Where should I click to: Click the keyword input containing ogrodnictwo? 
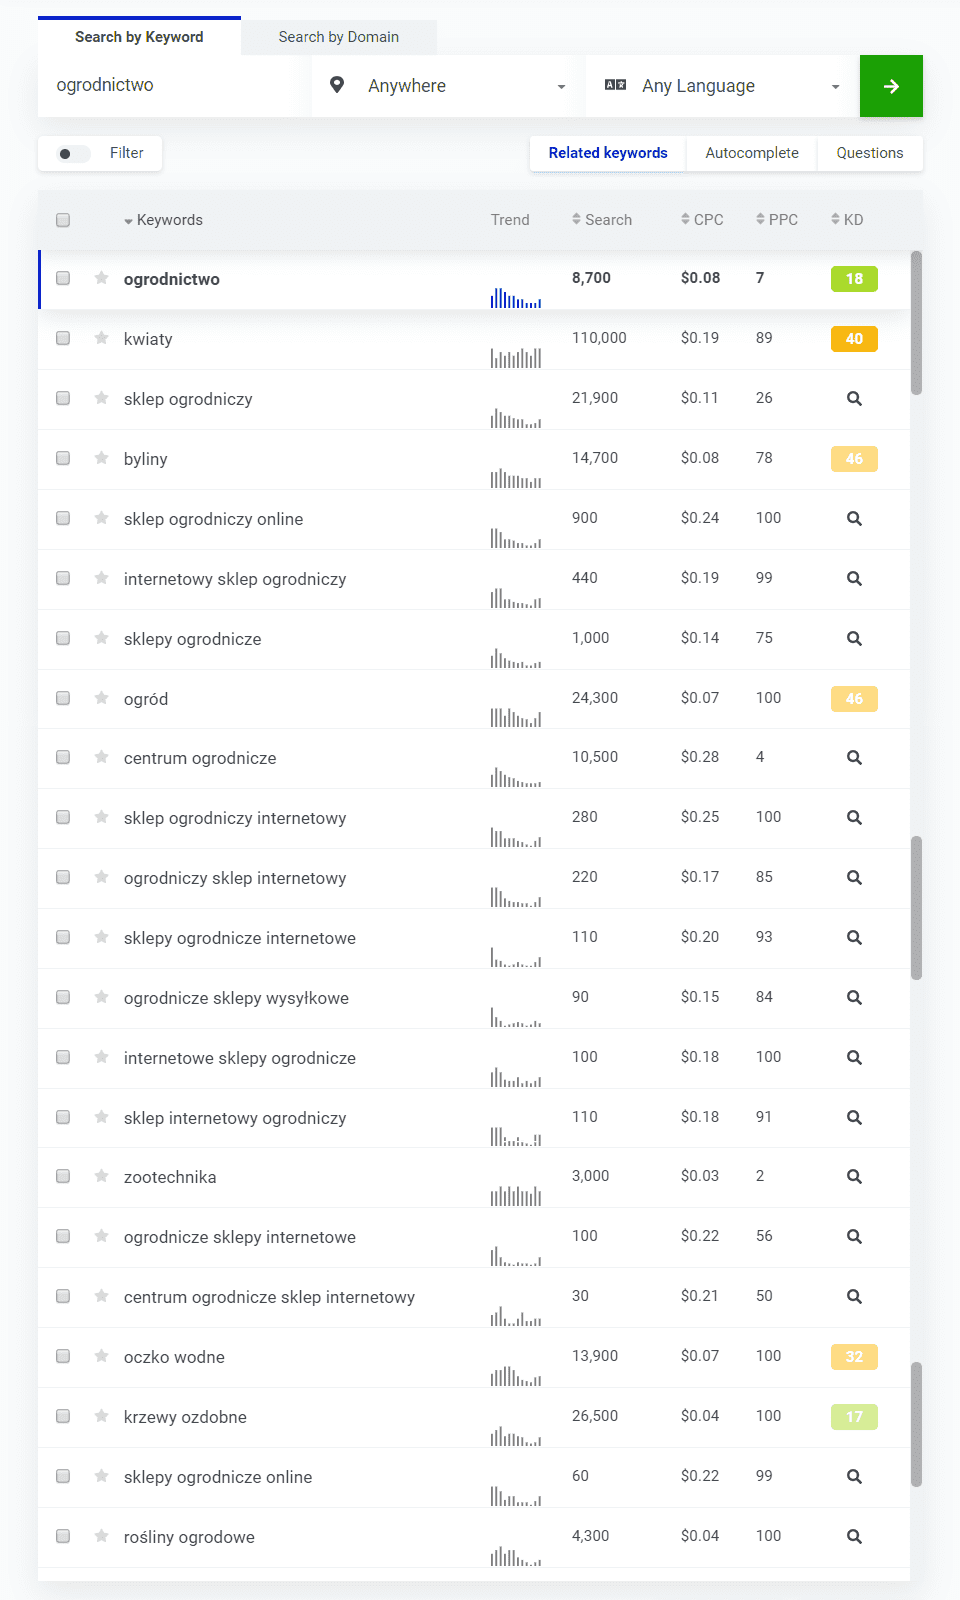pos(170,86)
